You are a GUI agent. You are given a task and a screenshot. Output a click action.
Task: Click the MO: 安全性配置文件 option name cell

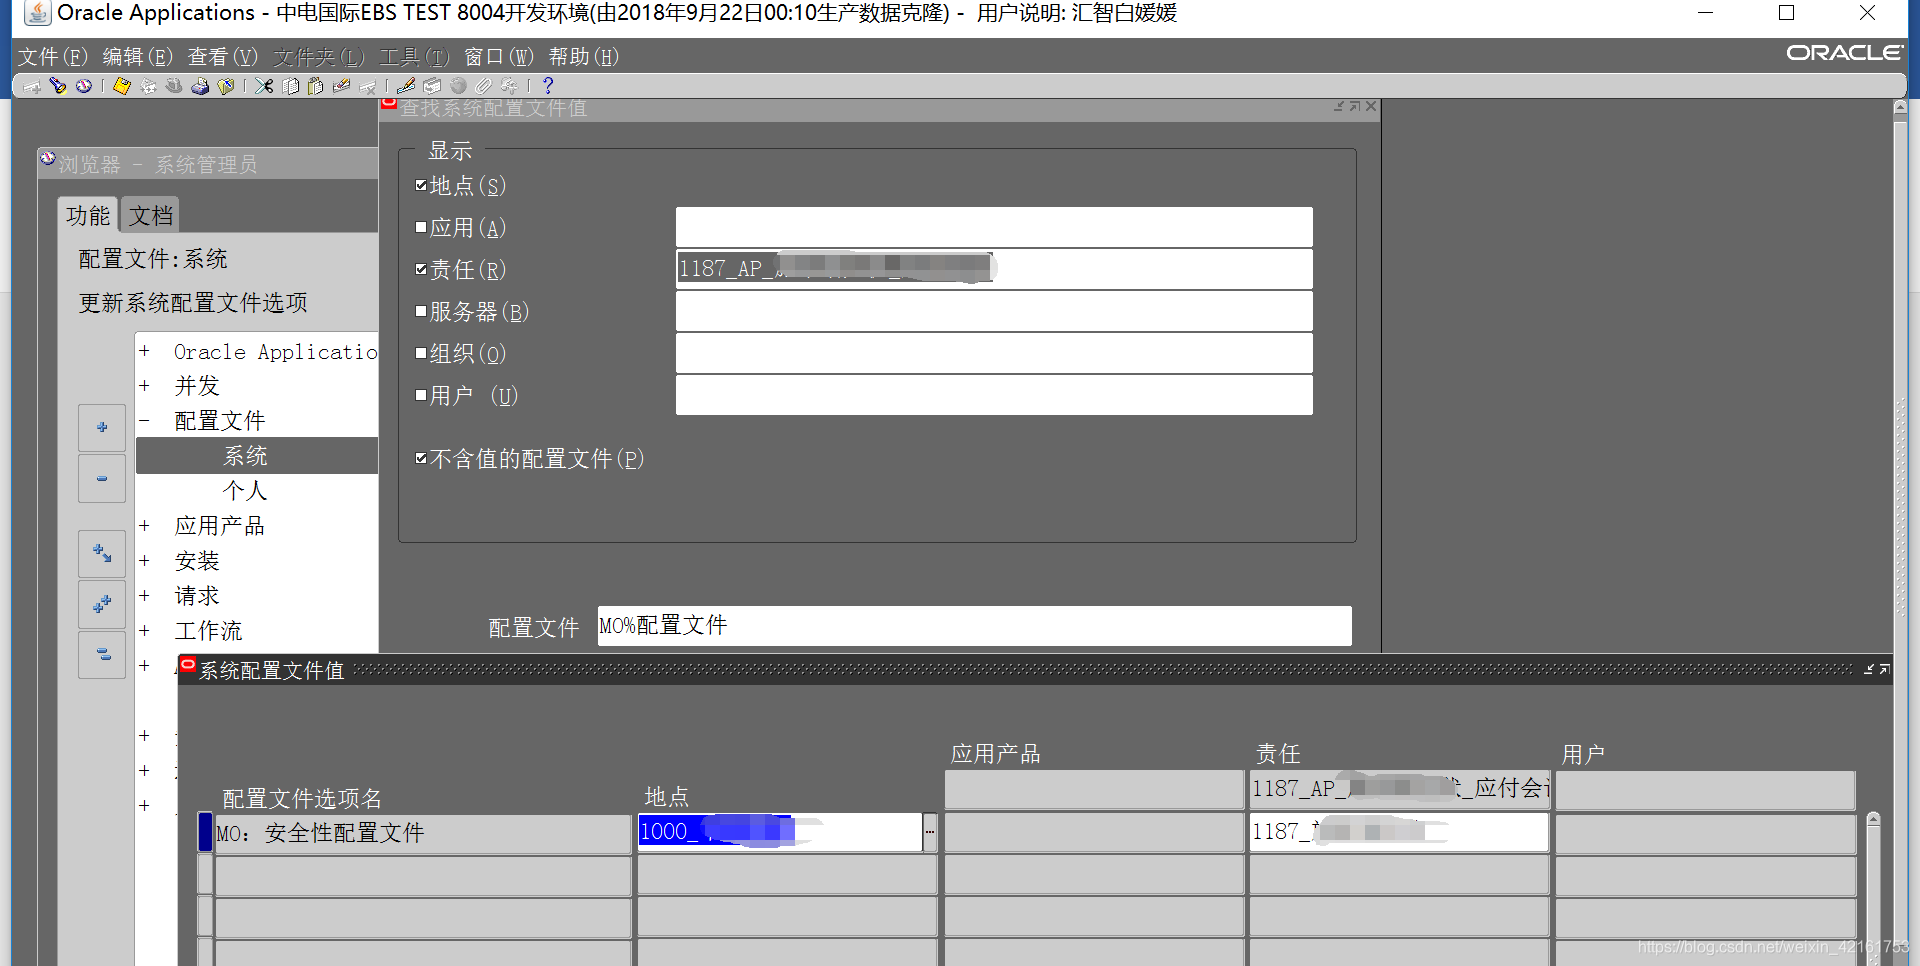pyautogui.click(x=423, y=833)
